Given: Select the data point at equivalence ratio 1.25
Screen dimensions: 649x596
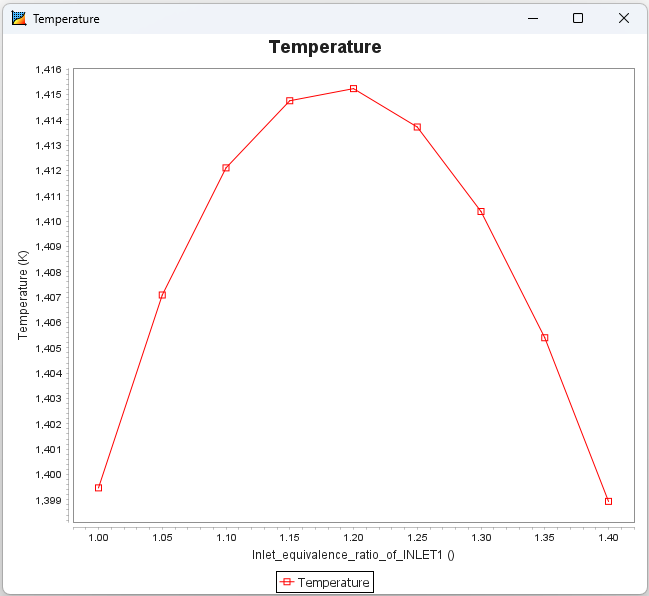Looking at the screenshot, I should tap(417, 127).
